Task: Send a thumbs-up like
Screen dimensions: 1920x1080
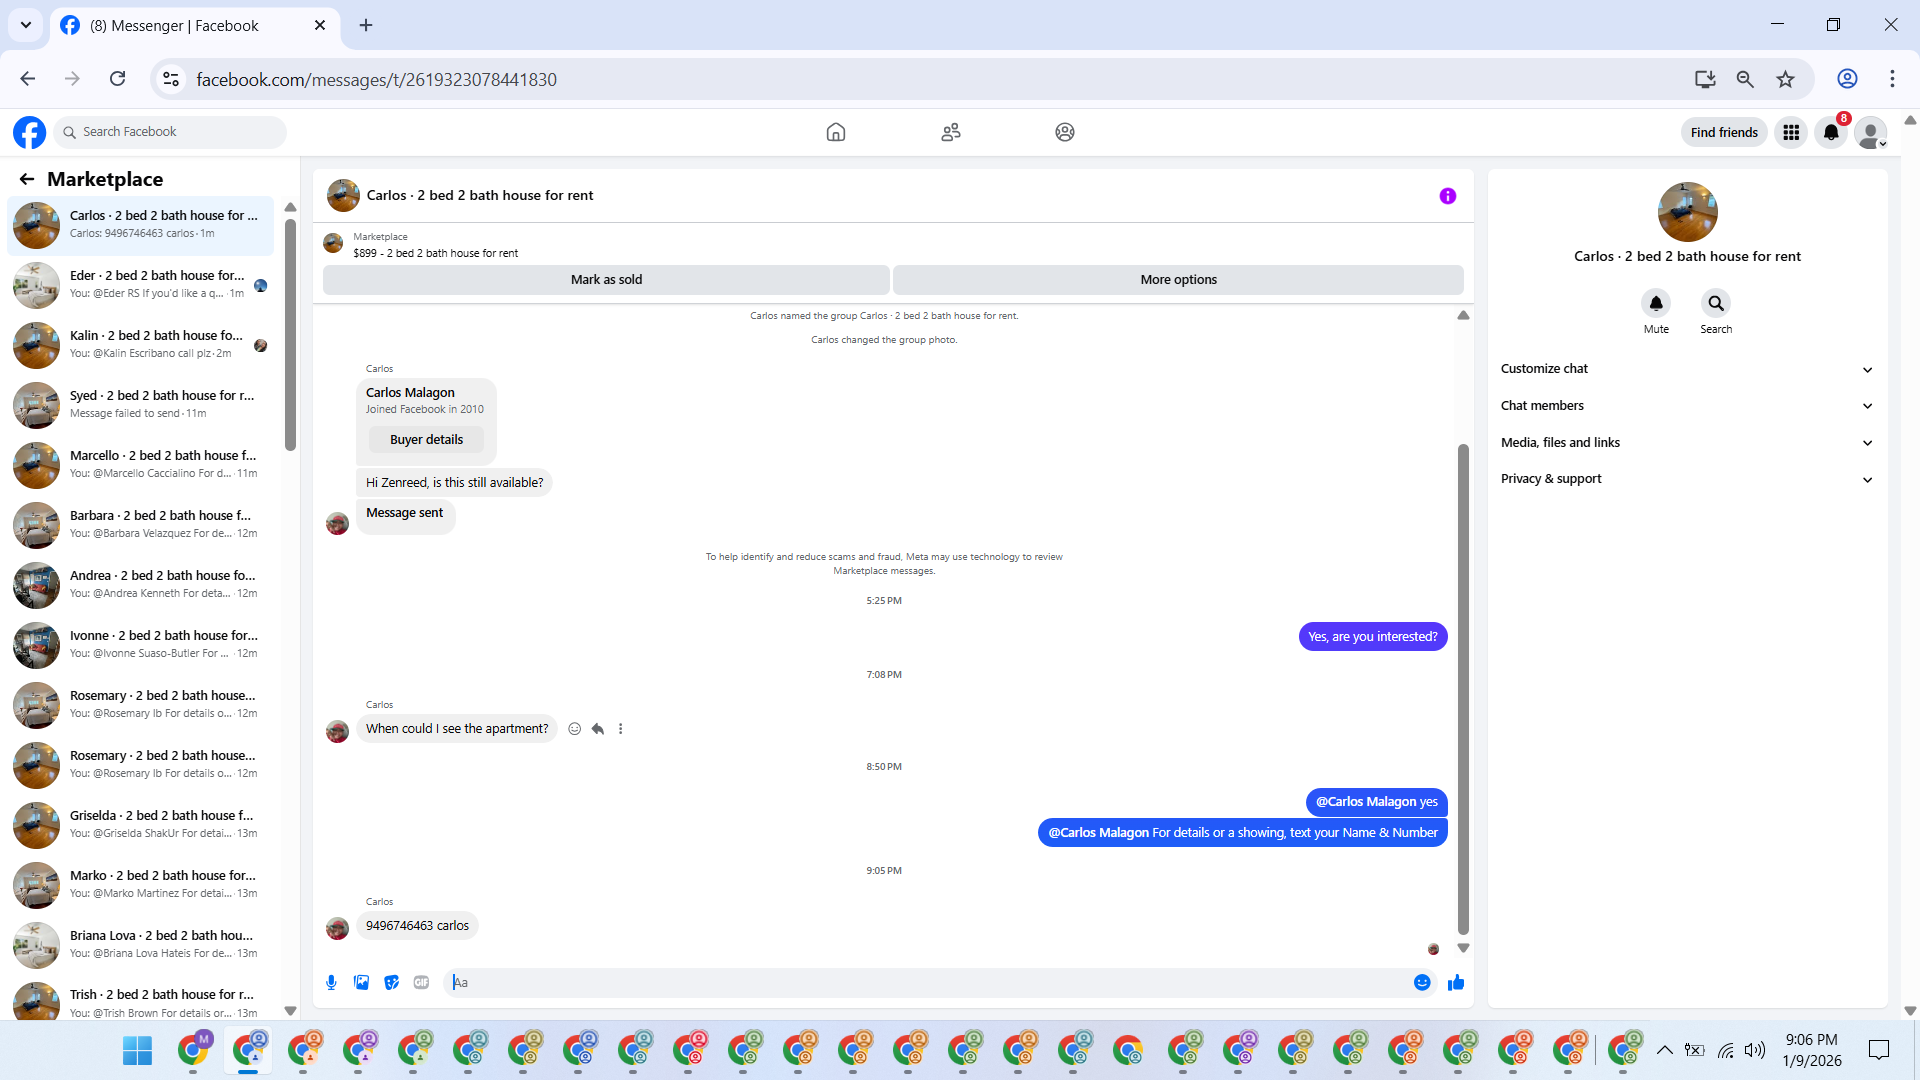Action: [1455, 983]
